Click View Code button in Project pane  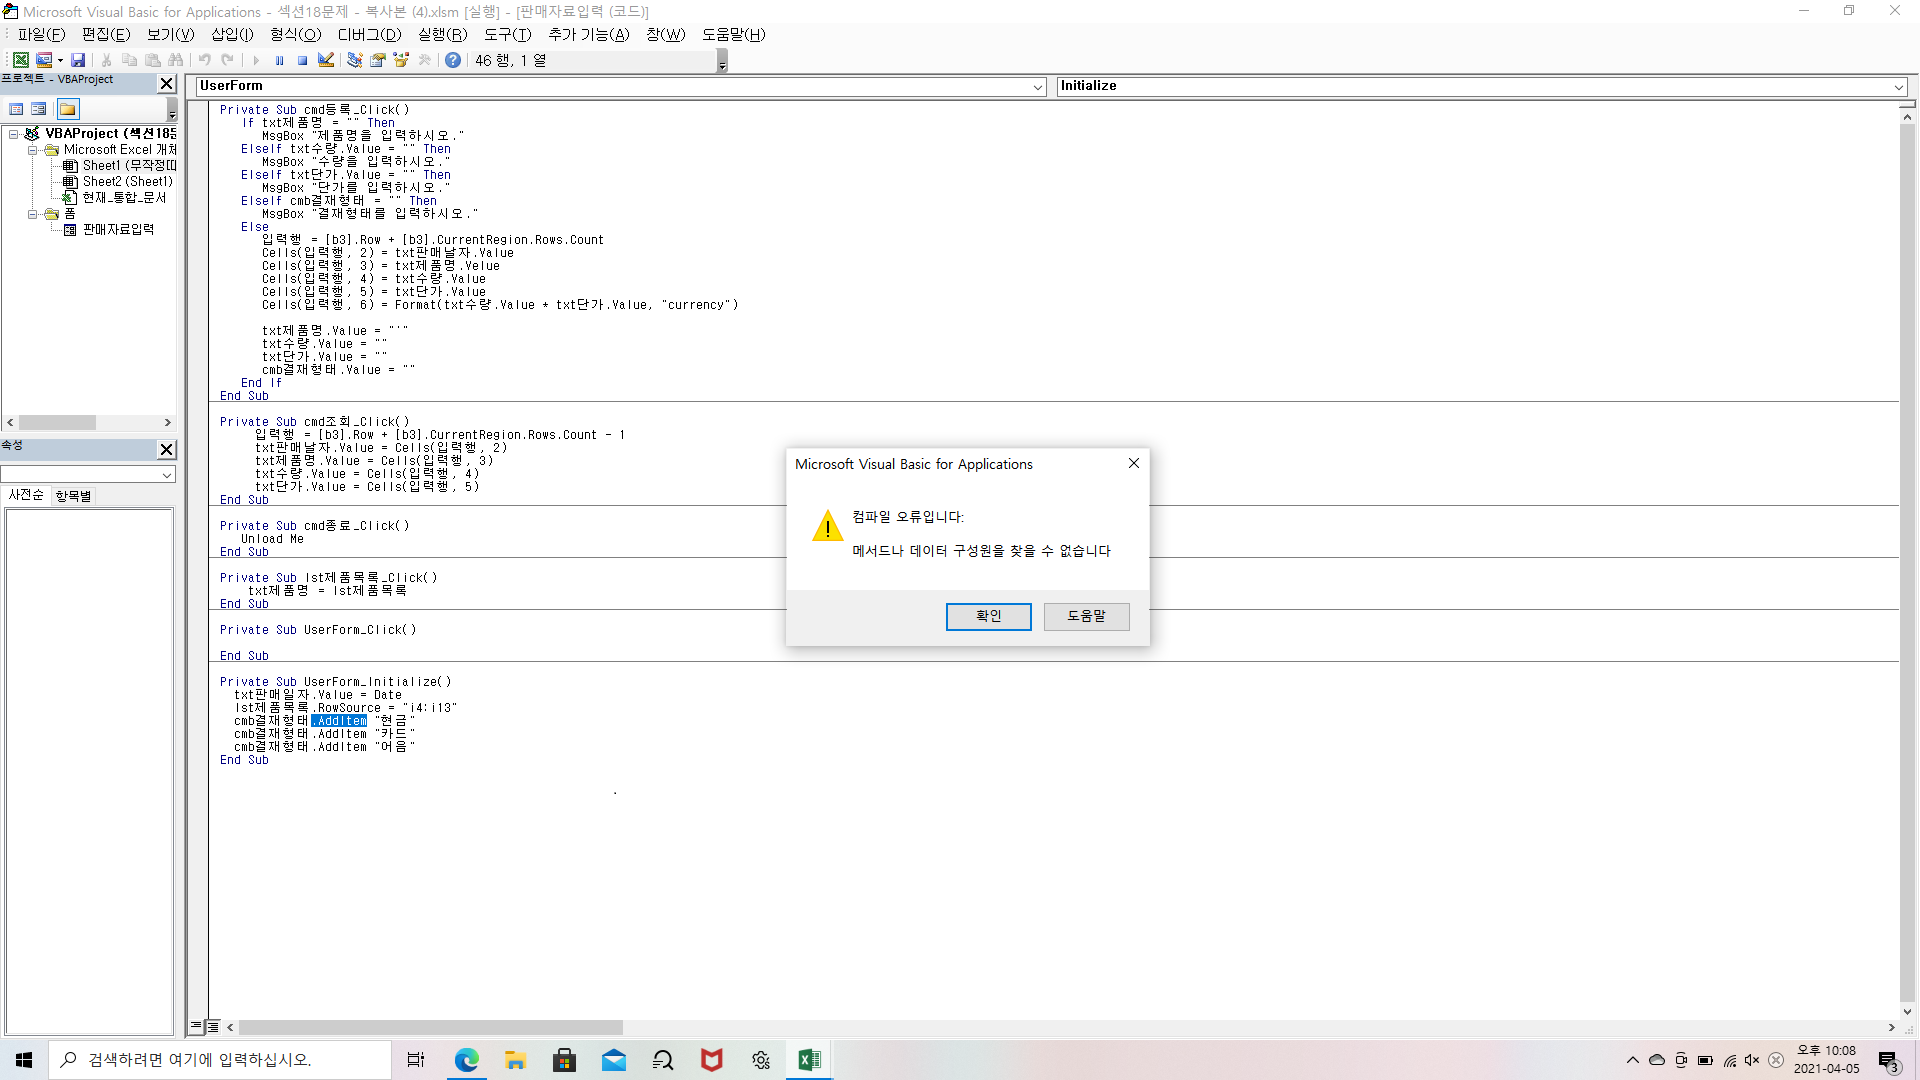(16, 109)
